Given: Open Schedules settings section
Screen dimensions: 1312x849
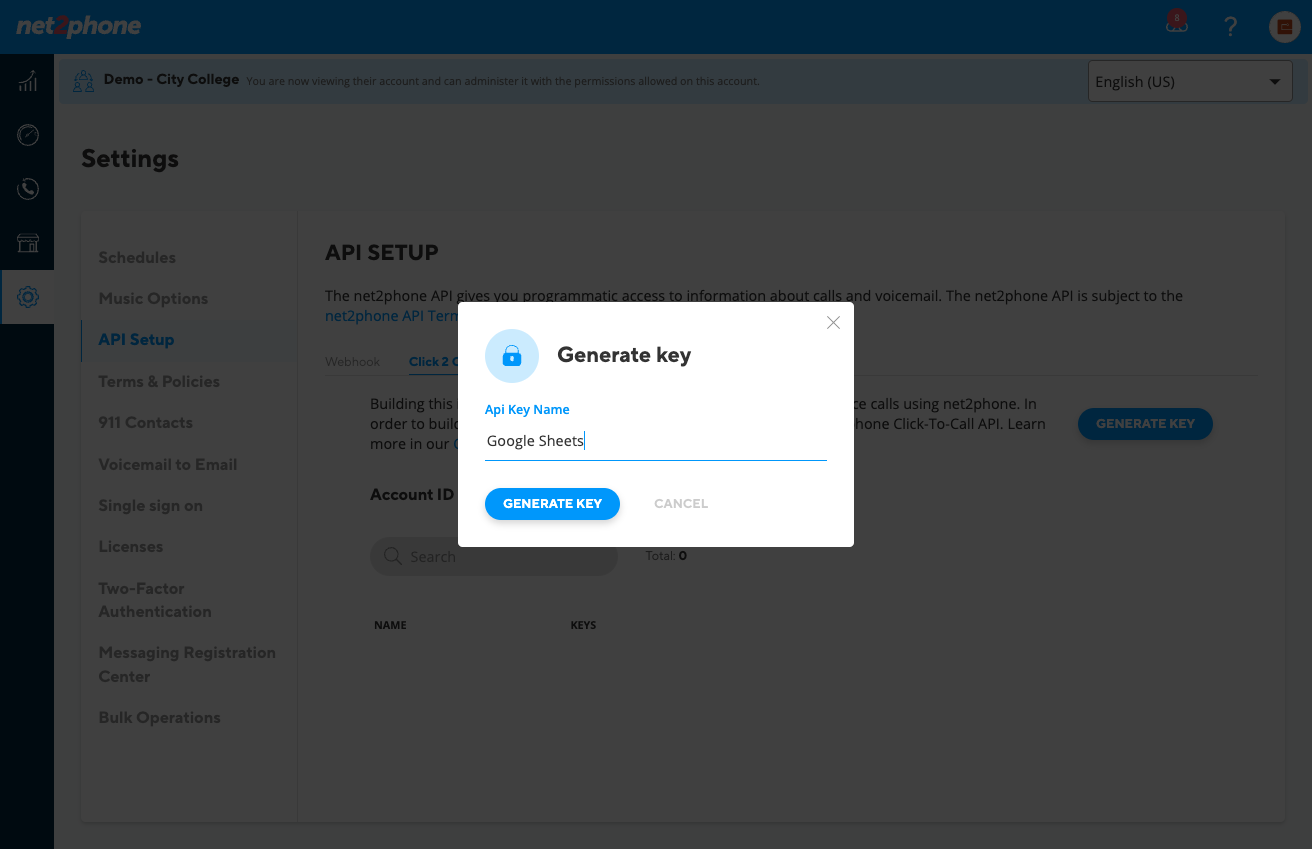Looking at the screenshot, I should pos(137,257).
